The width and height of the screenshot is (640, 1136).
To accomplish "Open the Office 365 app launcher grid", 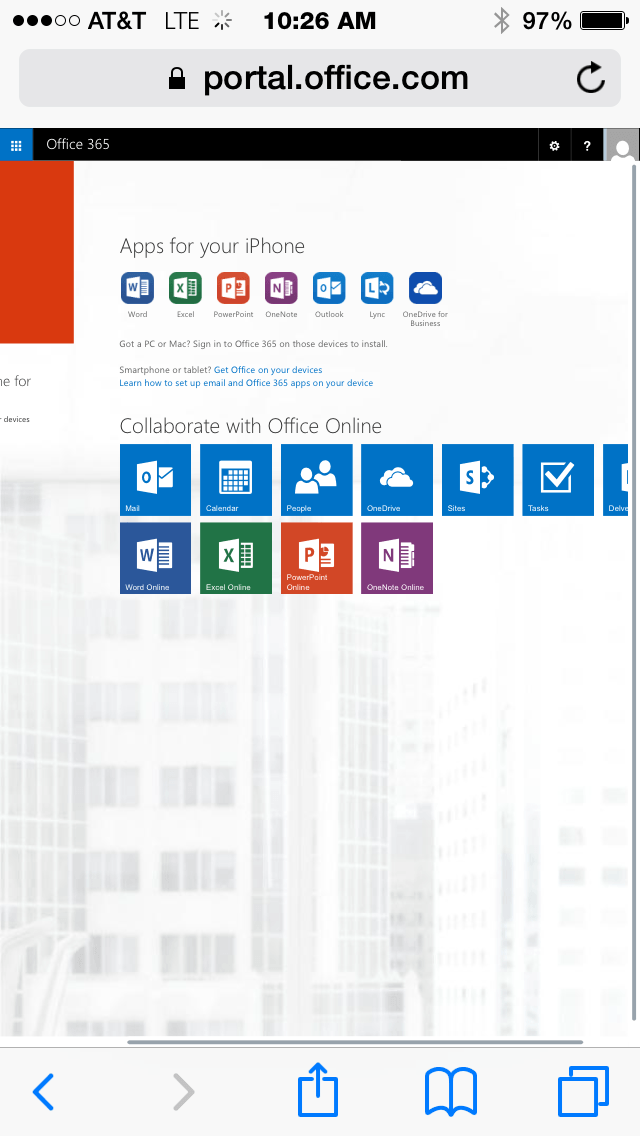I will (16, 145).
